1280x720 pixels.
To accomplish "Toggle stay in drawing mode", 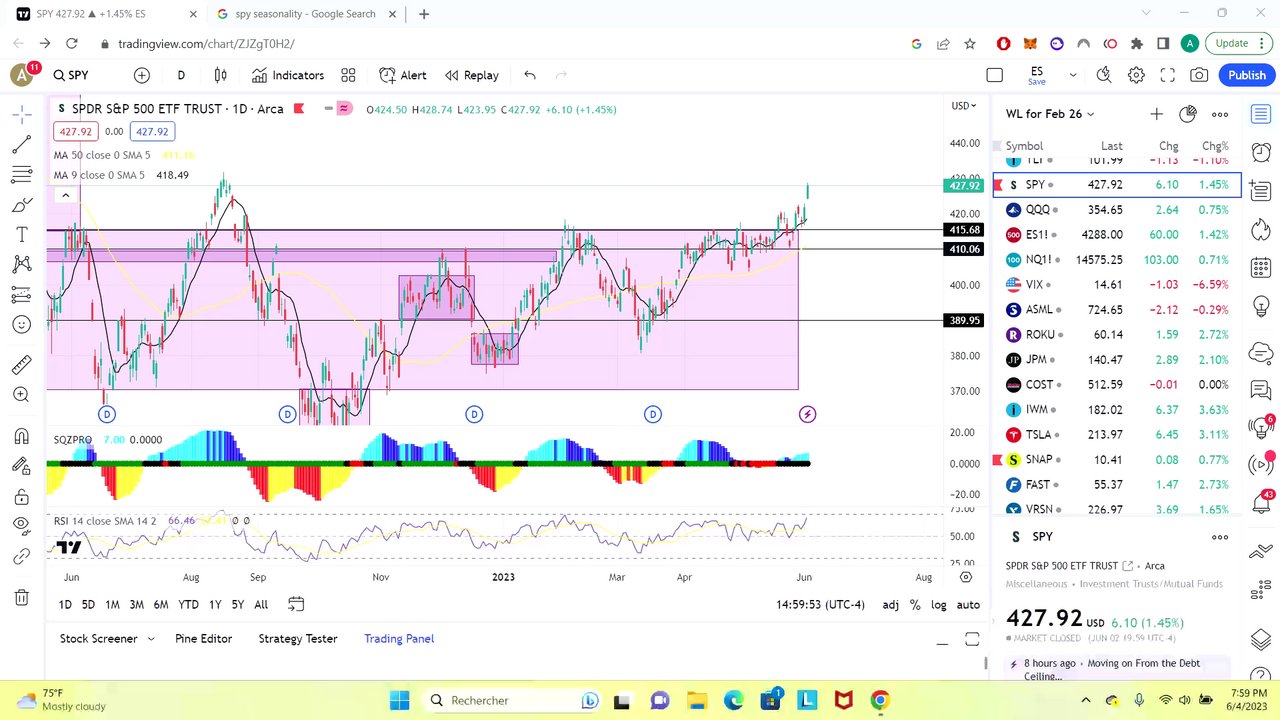I will coord(21,466).
